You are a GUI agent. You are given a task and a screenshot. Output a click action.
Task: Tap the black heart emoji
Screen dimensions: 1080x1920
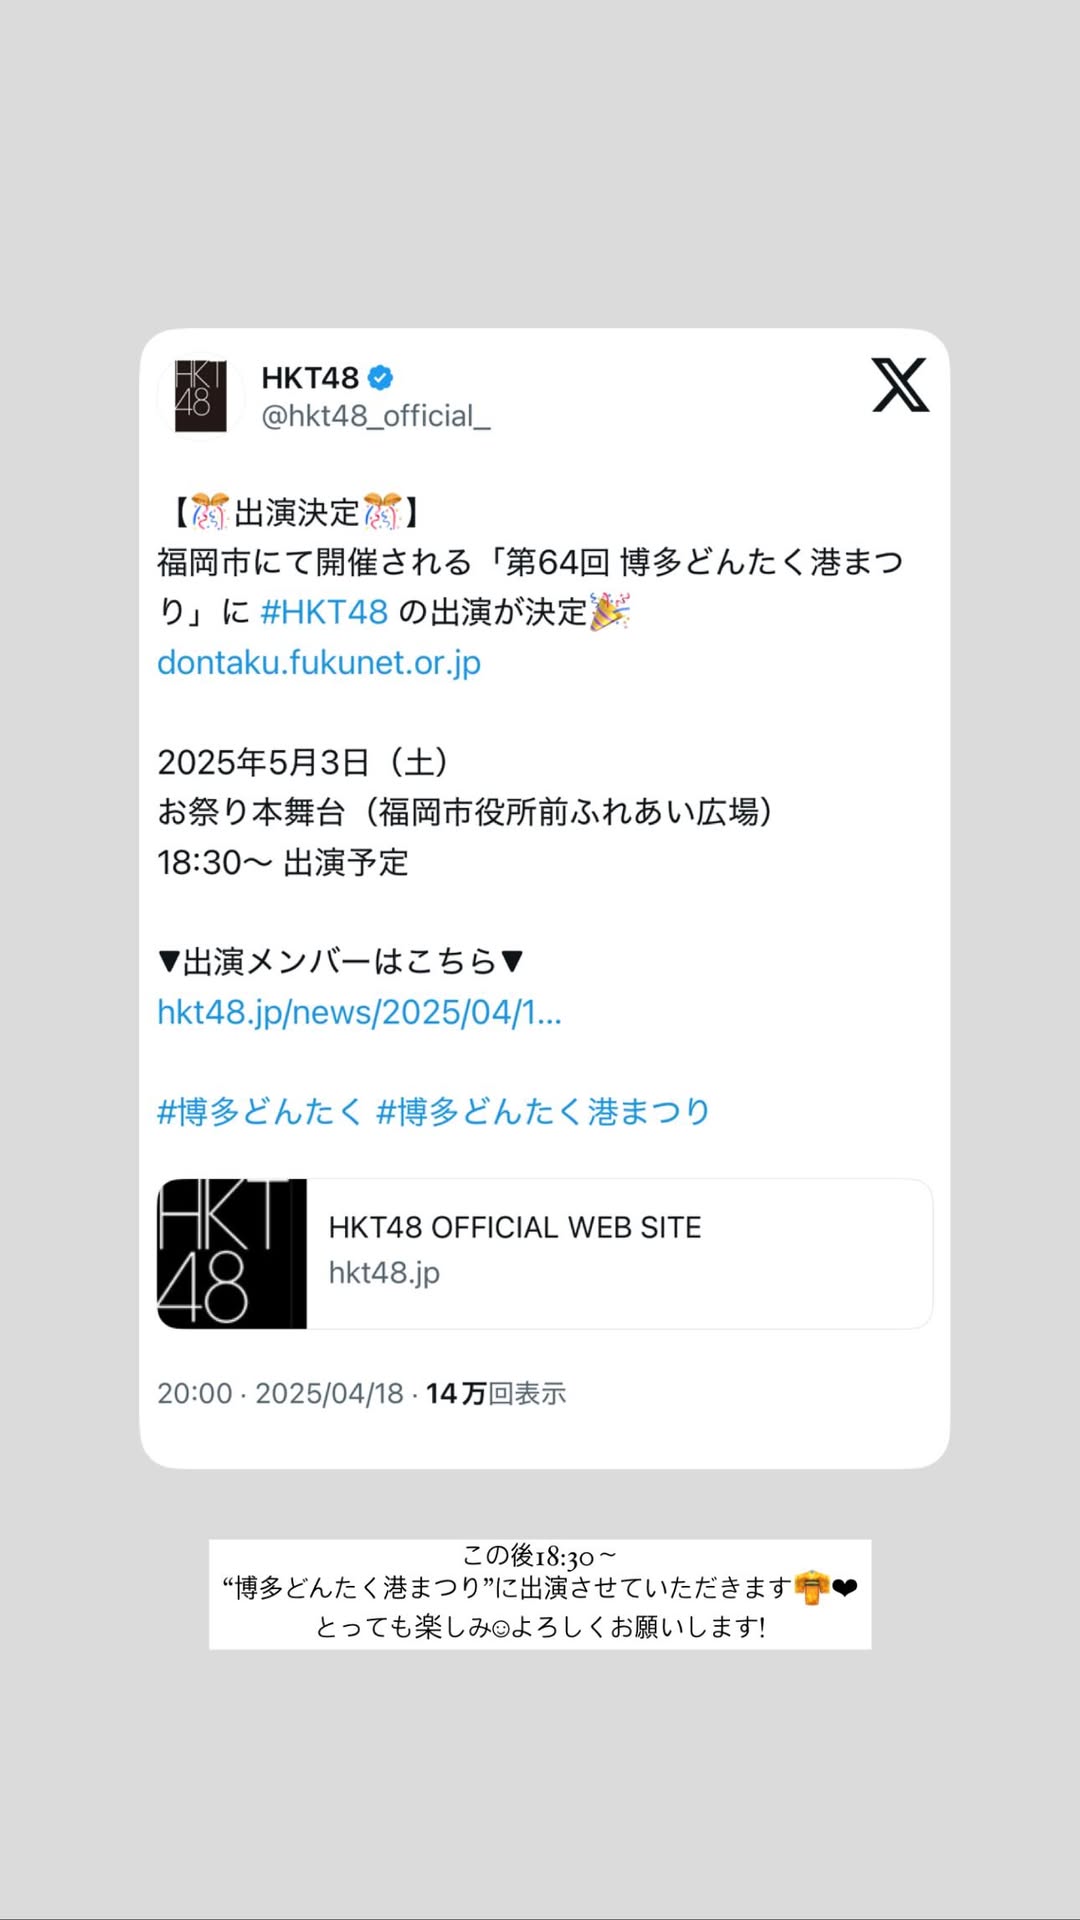point(845,1588)
